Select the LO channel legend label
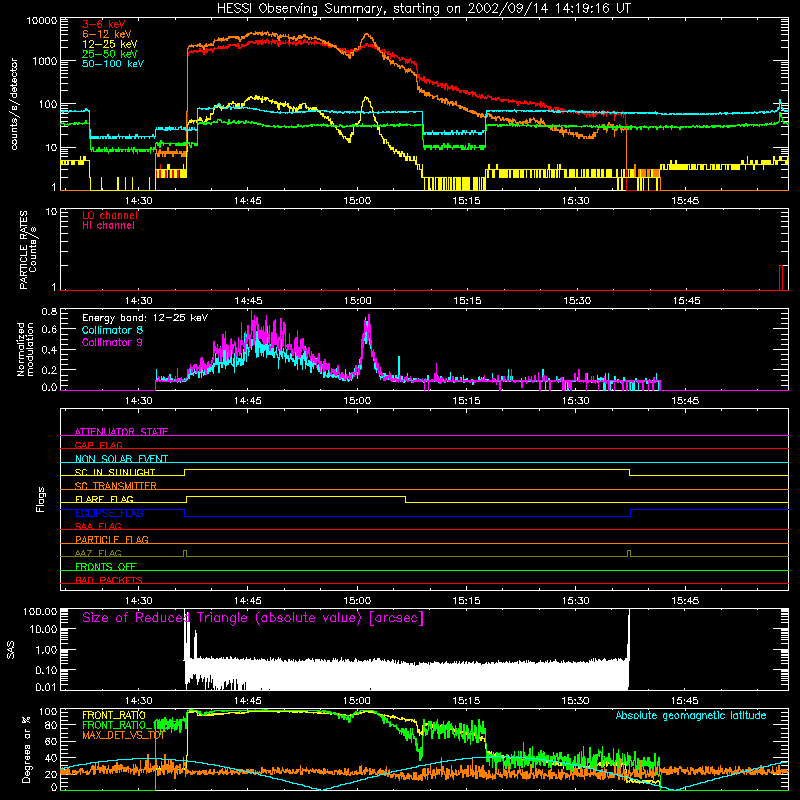The image size is (800, 800). (x=110, y=215)
